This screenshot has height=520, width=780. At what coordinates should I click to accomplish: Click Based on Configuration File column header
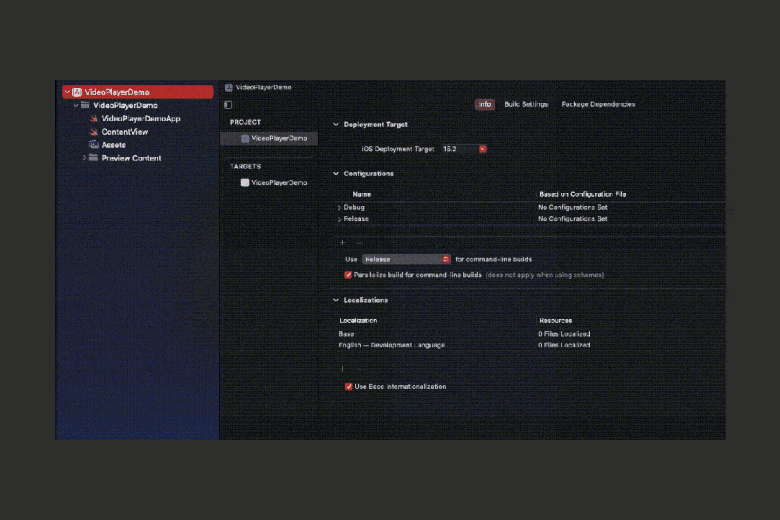tap(583, 195)
